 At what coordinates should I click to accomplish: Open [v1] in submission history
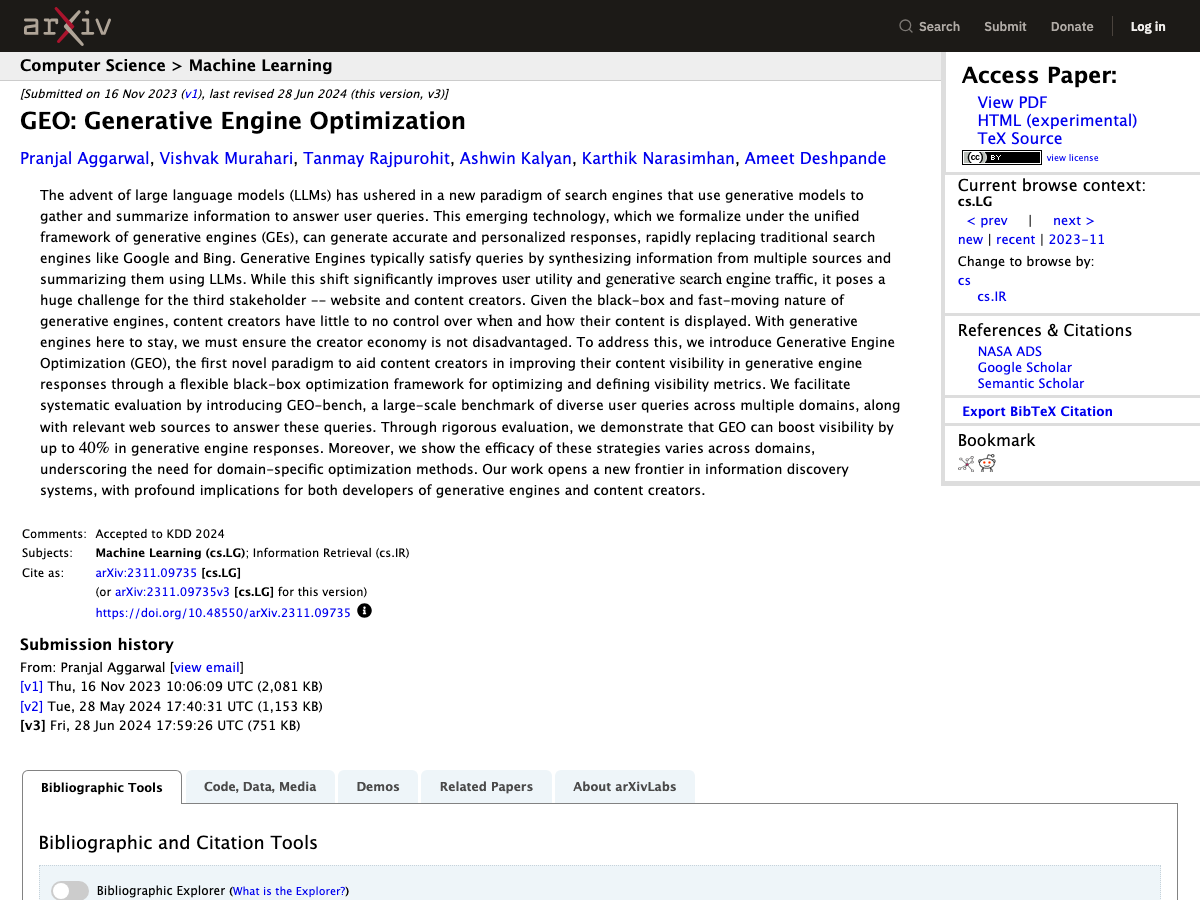[31, 686]
